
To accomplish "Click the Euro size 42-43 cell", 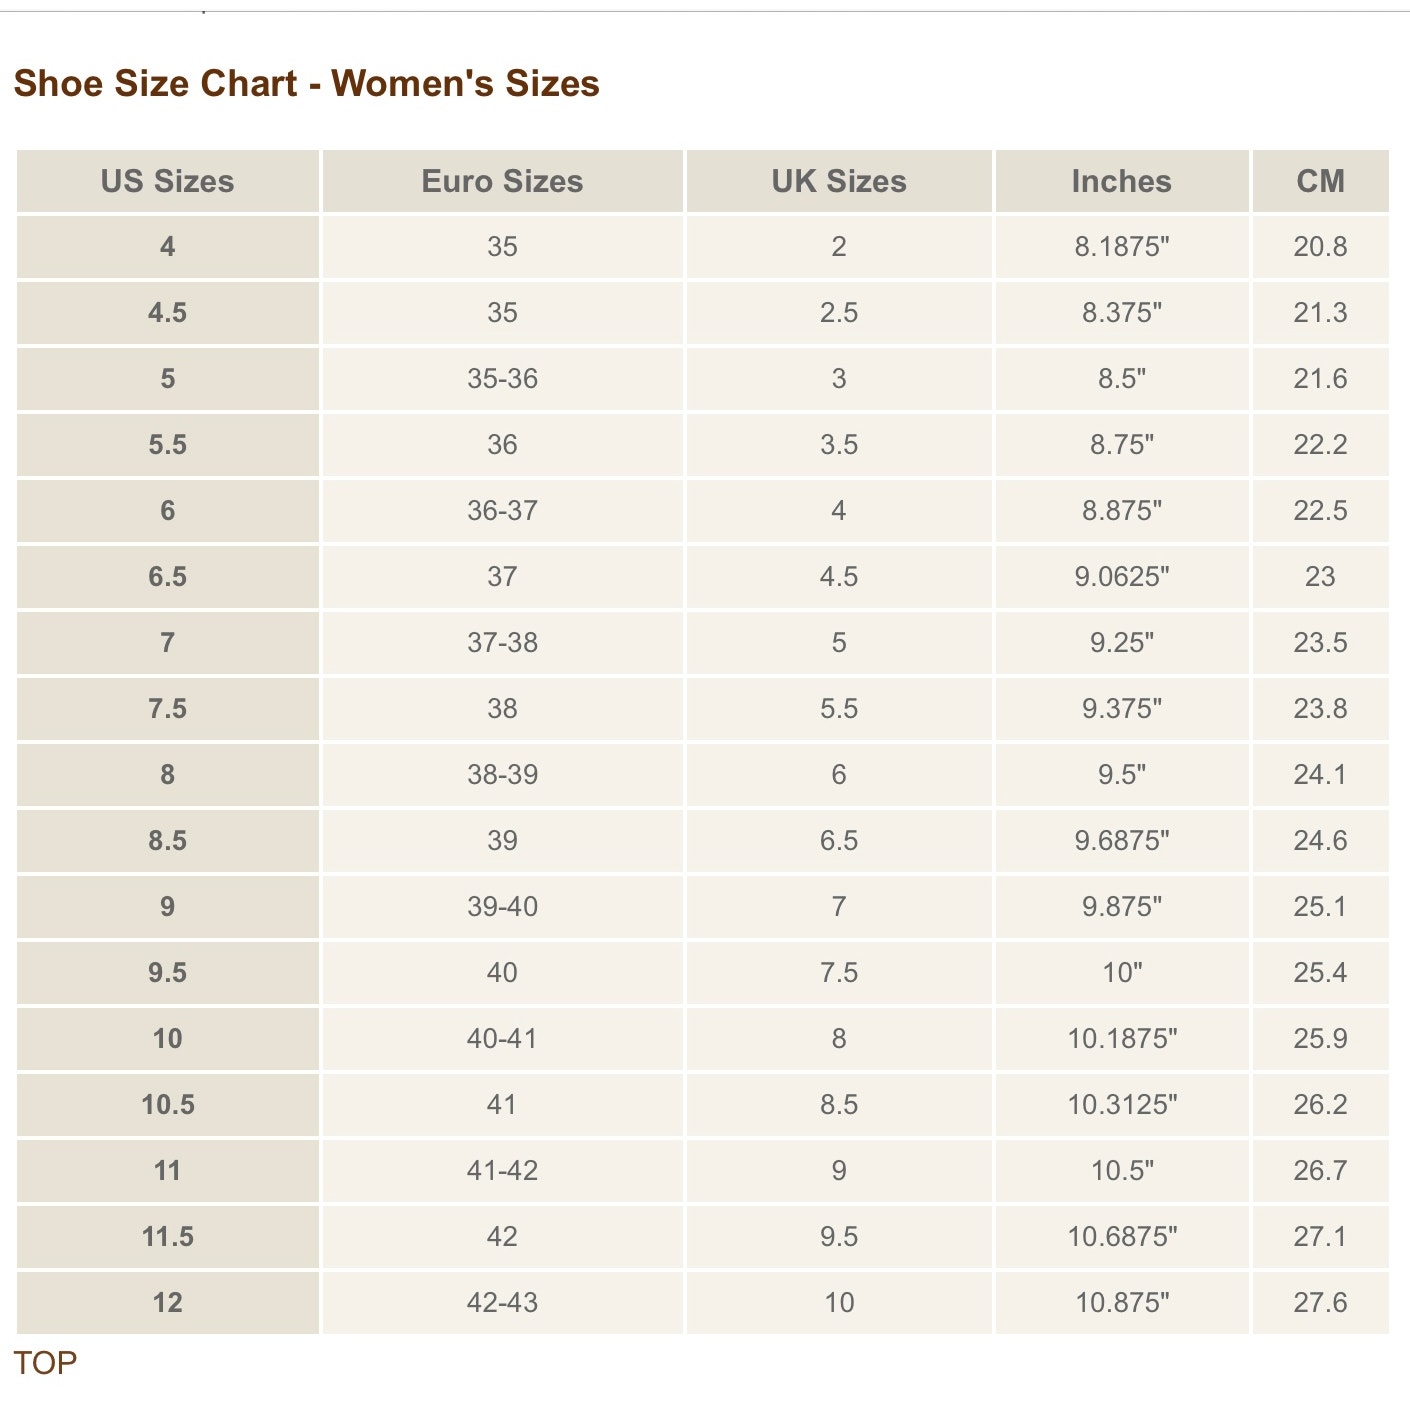I will [x=502, y=1302].
